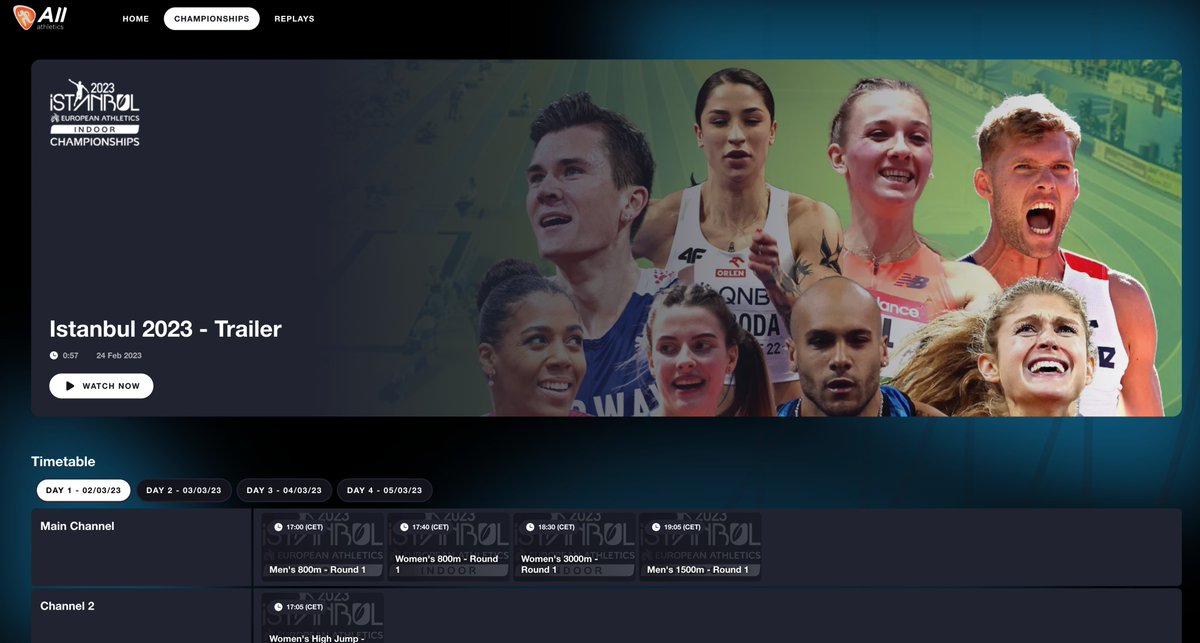Open the Championships section
Screen dimensions: 1200x643
coord(211,19)
